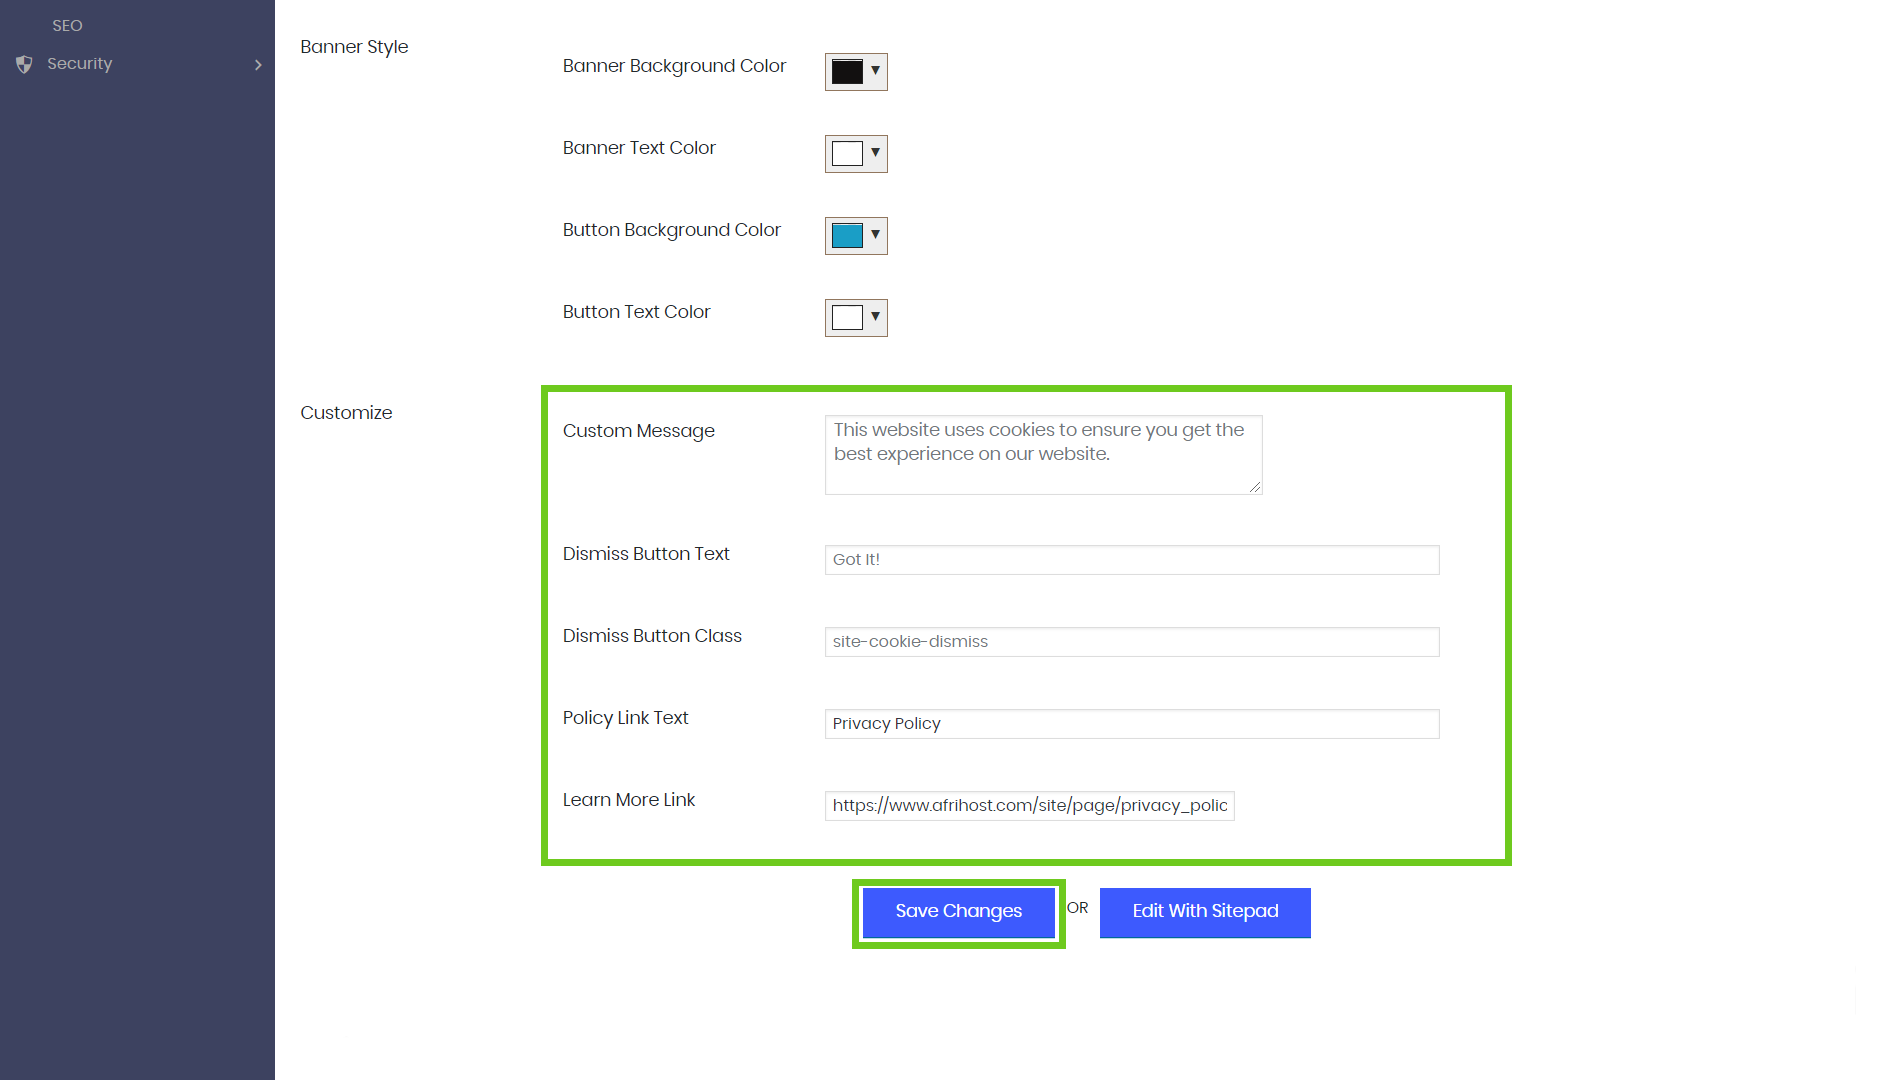
Task: Click the Button Text Color swatch
Action: tap(847, 318)
